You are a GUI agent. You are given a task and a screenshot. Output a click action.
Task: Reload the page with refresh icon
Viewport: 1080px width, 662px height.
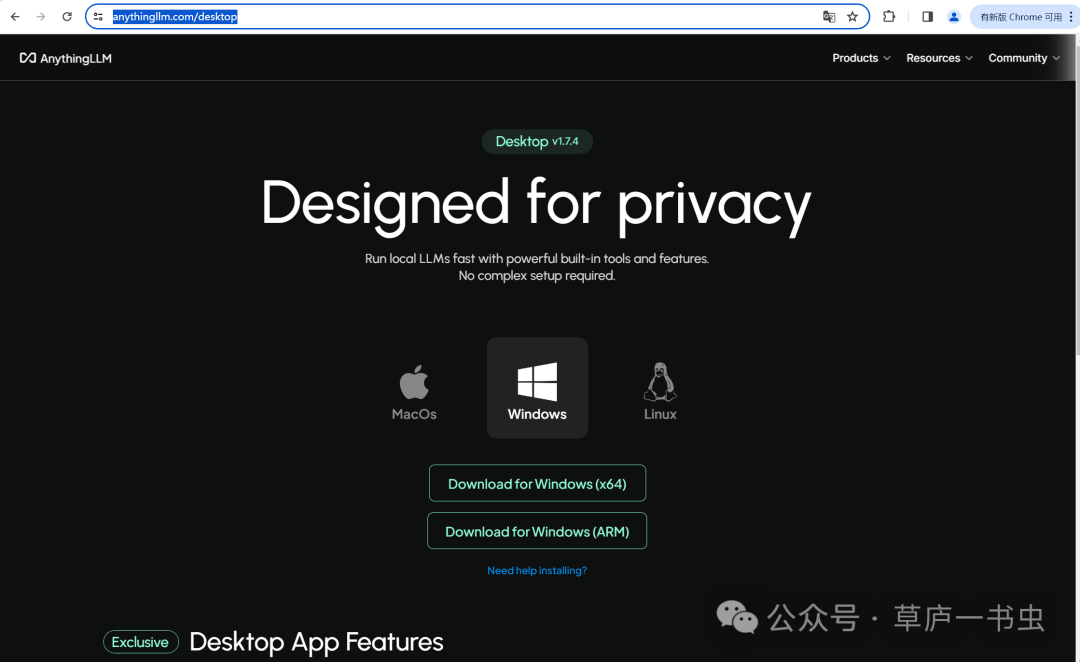[67, 17]
